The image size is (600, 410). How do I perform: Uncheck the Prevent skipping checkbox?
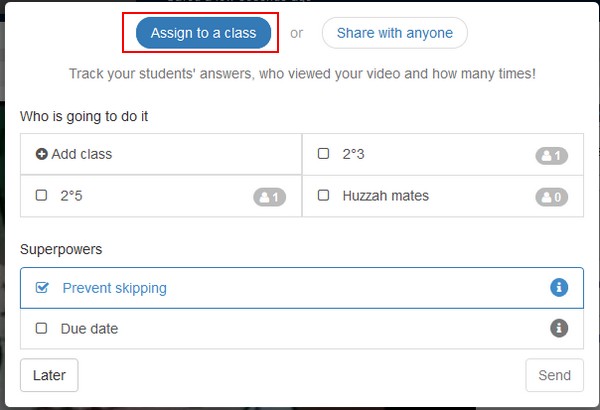[x=42, y=287]
